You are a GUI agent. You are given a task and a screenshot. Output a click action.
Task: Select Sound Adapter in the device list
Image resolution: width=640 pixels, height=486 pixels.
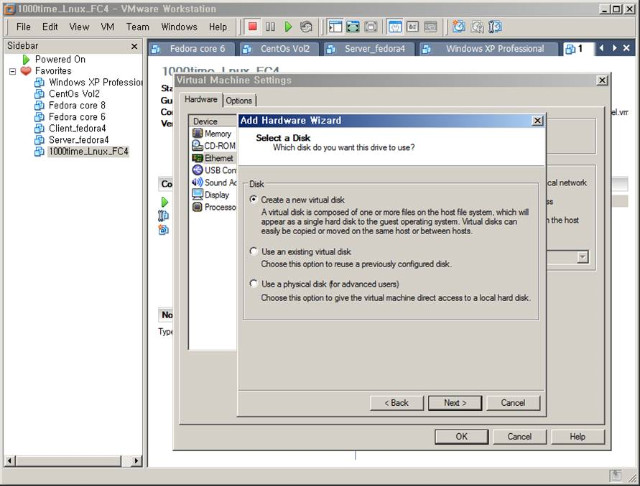[x=213, y=182]
